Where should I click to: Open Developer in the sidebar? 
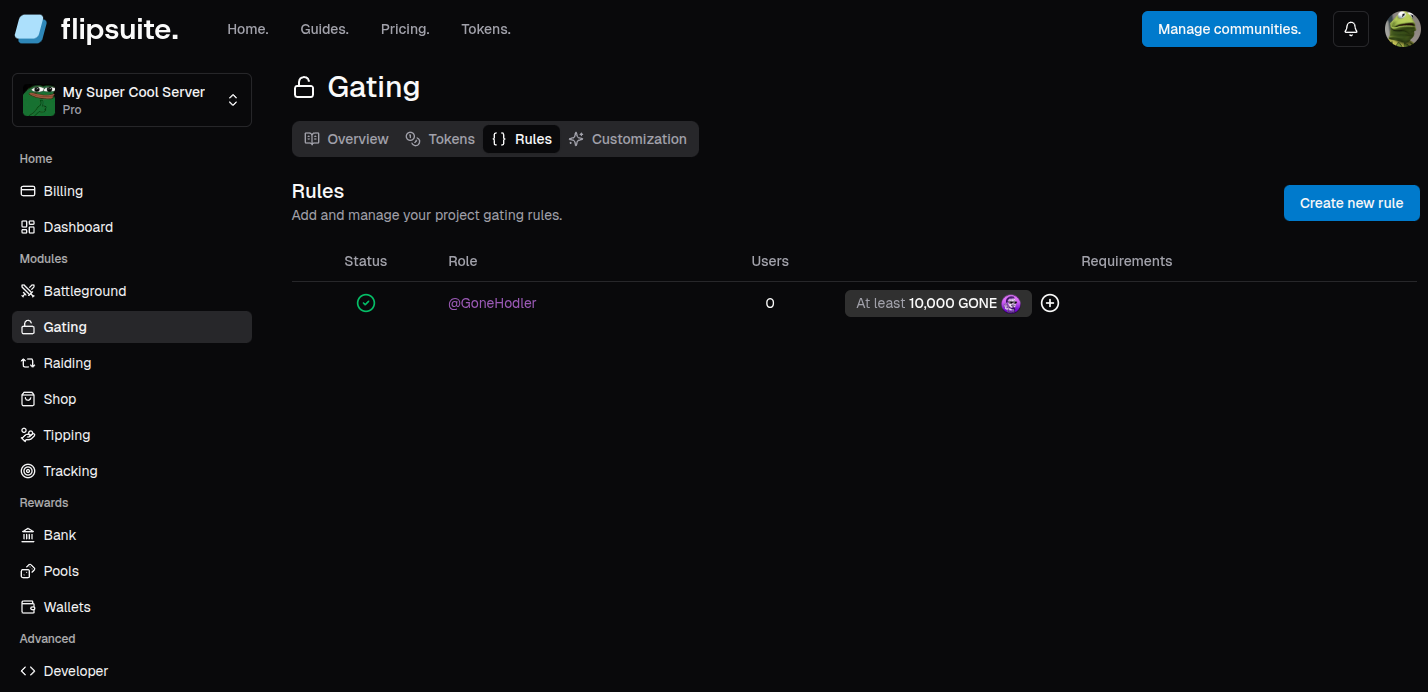[132, 671]
